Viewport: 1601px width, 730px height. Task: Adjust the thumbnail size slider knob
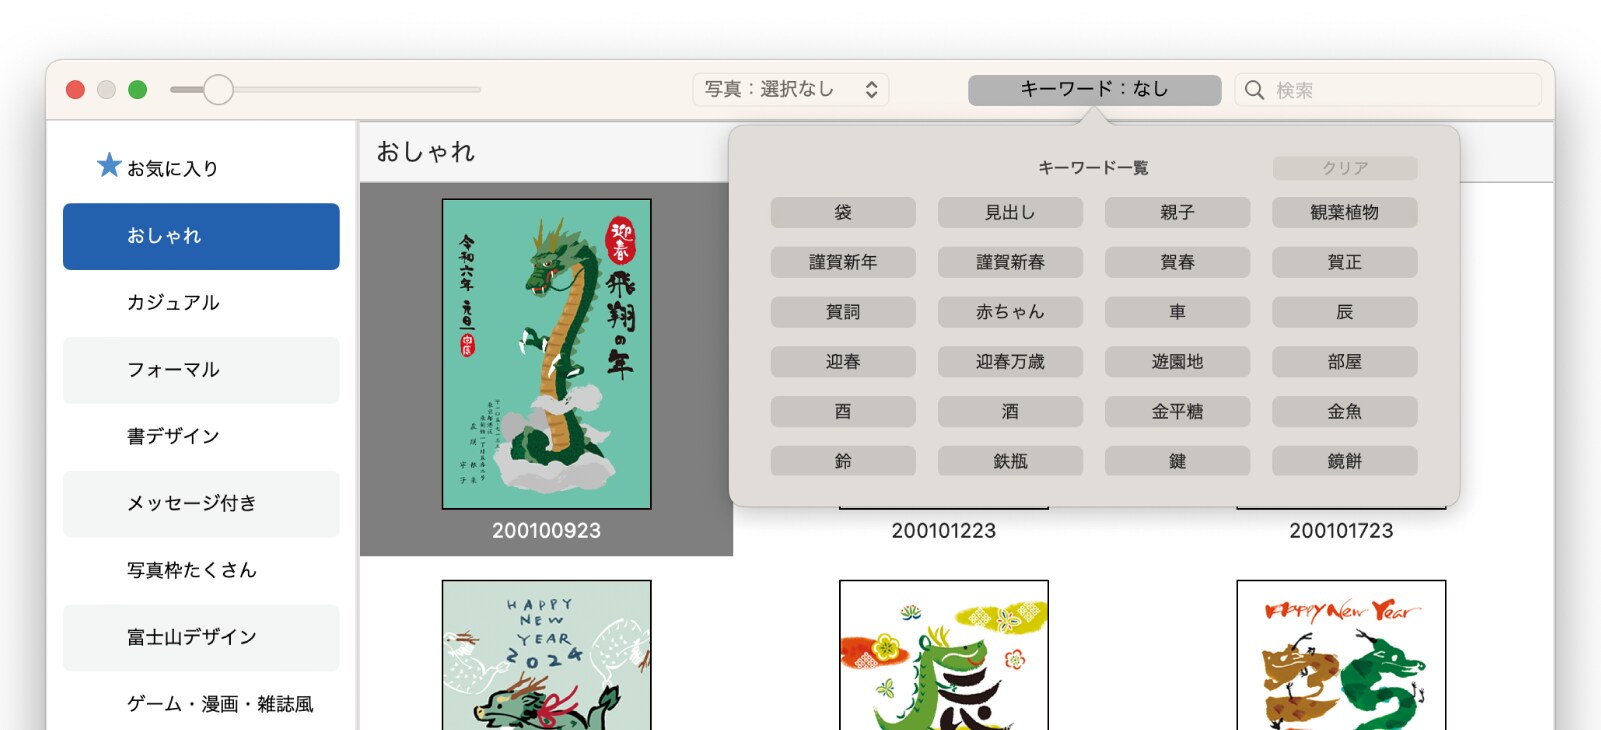218,90
